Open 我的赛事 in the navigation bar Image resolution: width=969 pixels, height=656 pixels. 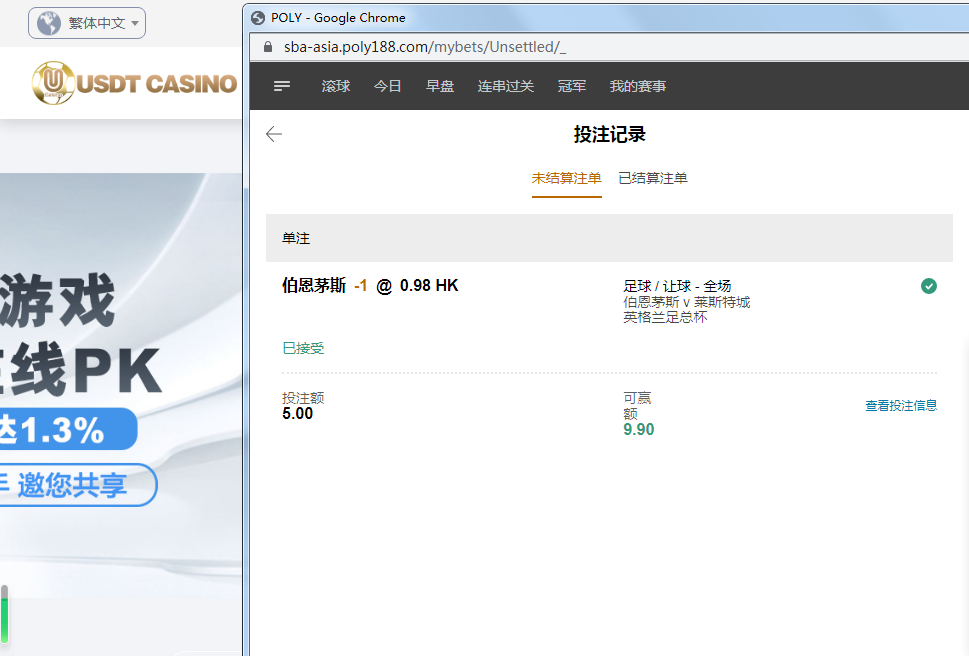[638, 87]
